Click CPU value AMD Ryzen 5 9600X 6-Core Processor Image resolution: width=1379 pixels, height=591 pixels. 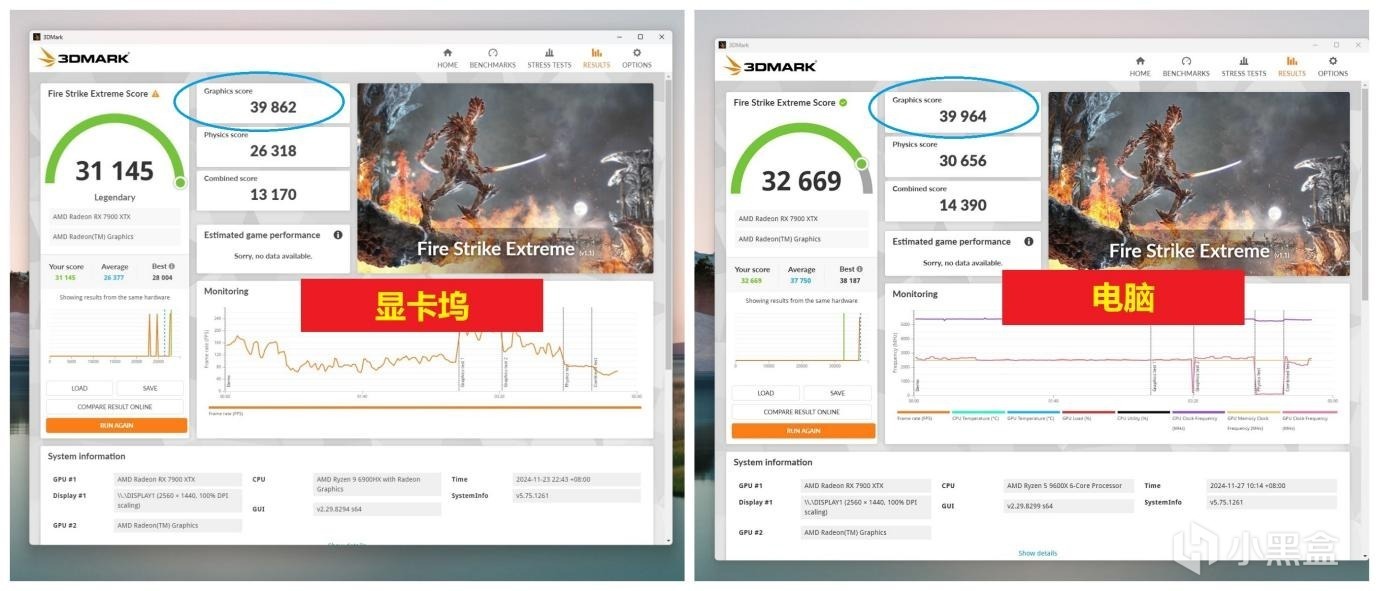point(1069,486)
